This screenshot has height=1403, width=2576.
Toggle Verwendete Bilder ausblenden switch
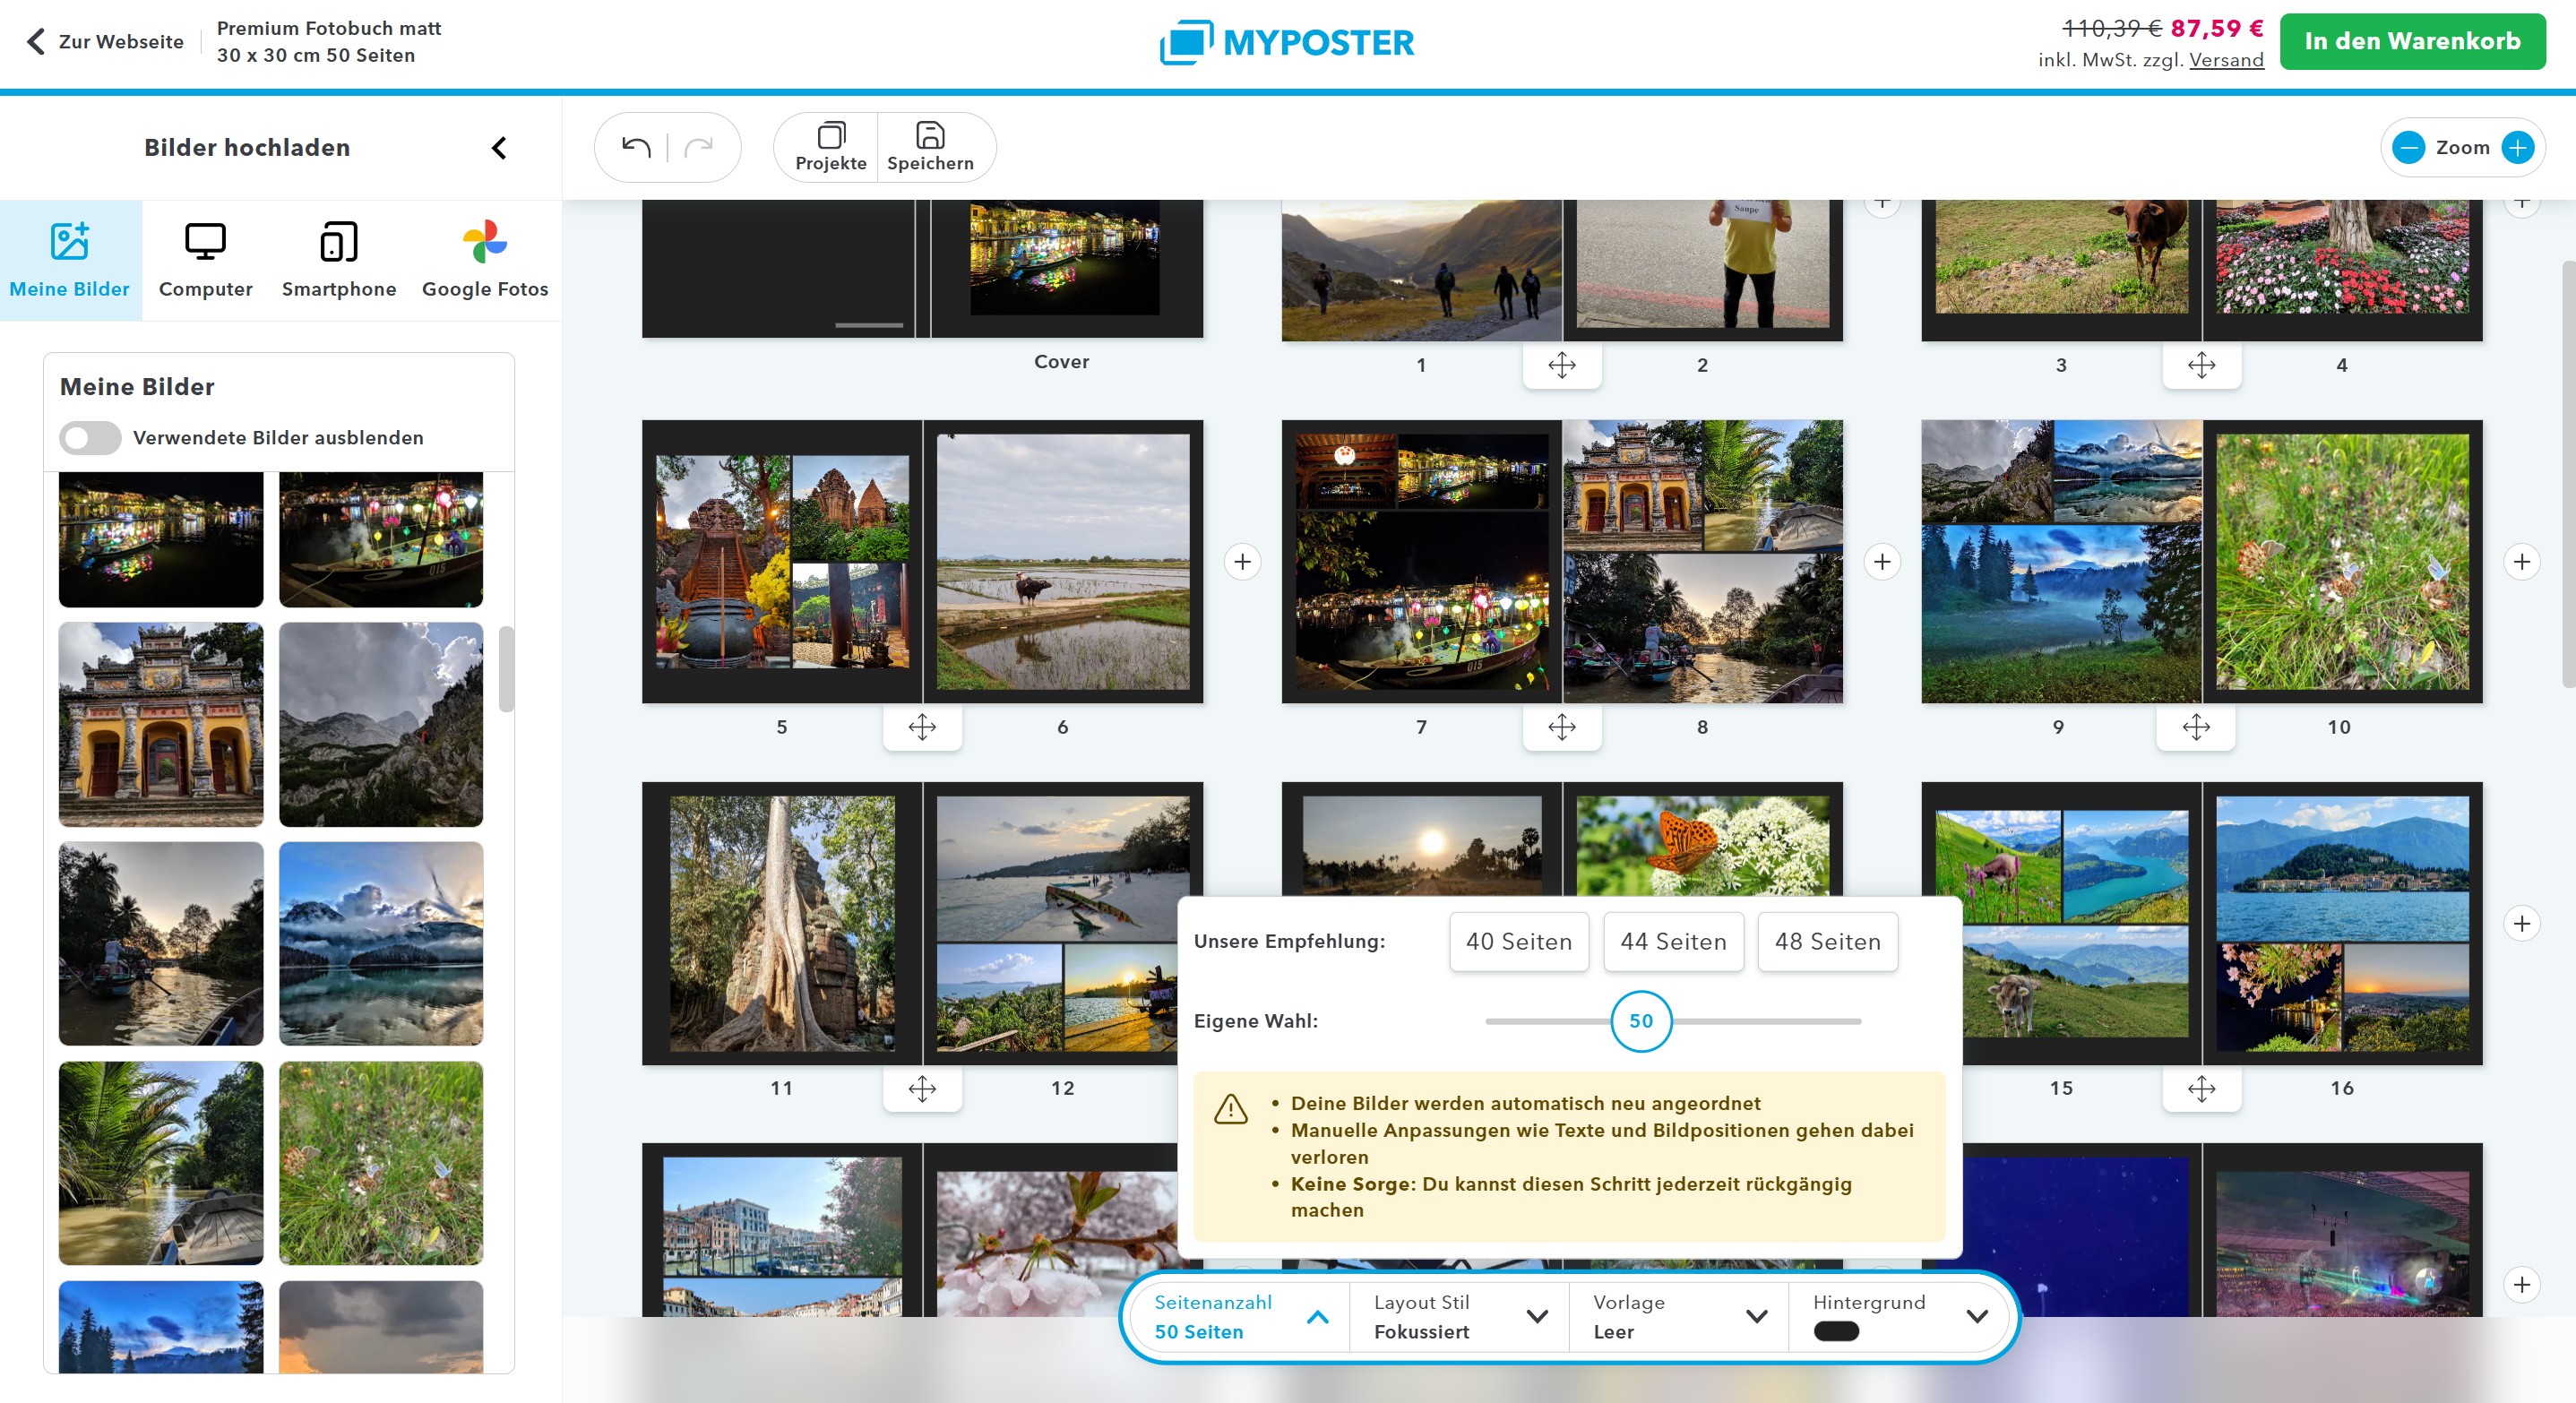(90, 438)
